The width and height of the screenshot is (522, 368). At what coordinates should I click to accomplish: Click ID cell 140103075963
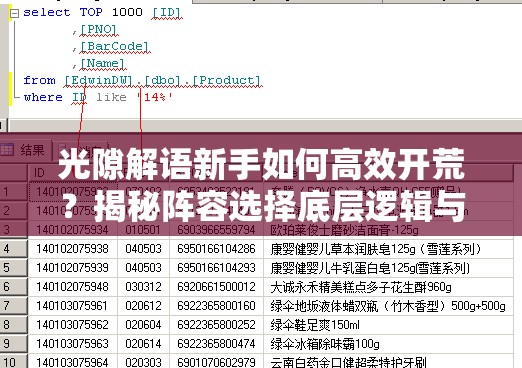pos(73,344)
